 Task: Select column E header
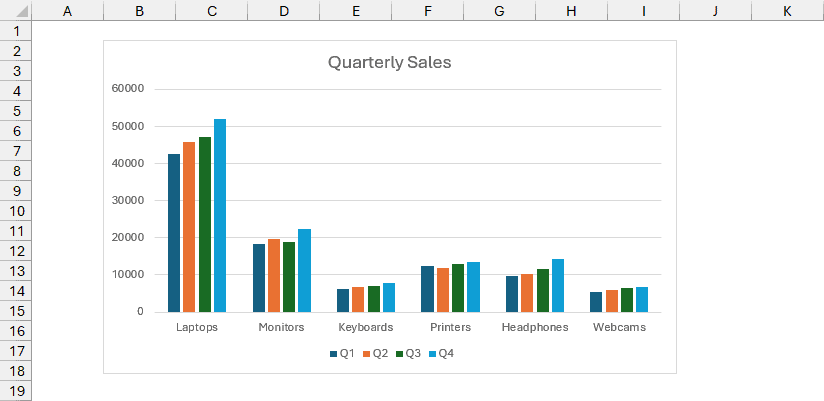coord(355,11)
